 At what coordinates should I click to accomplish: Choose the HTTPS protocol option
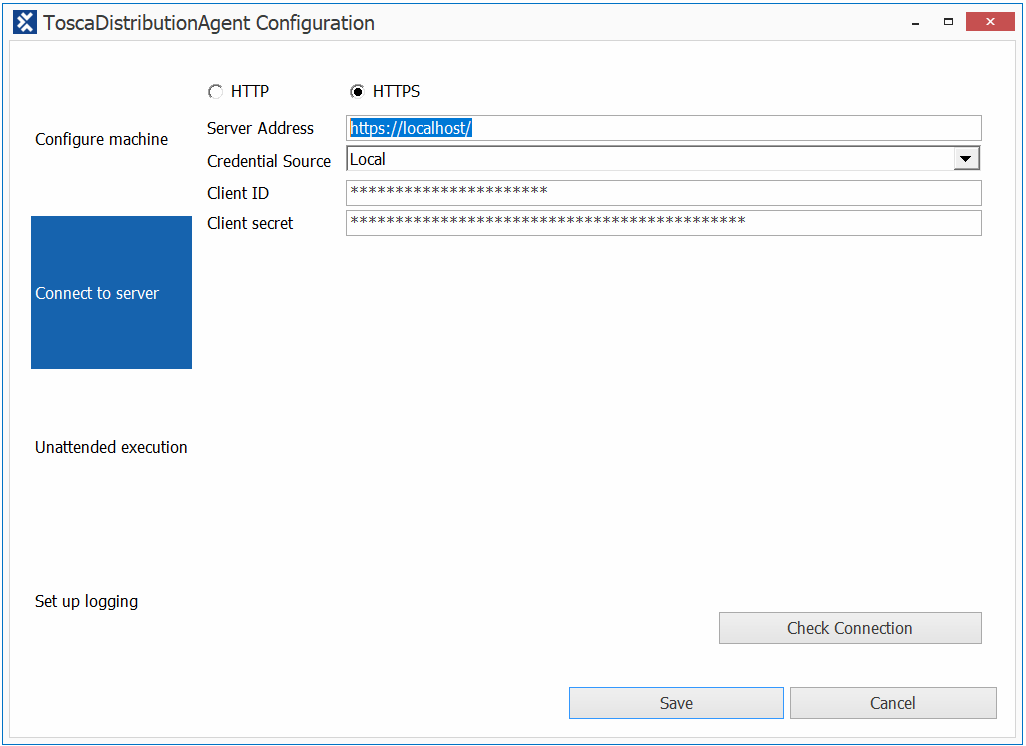click(x=357, y=92)
